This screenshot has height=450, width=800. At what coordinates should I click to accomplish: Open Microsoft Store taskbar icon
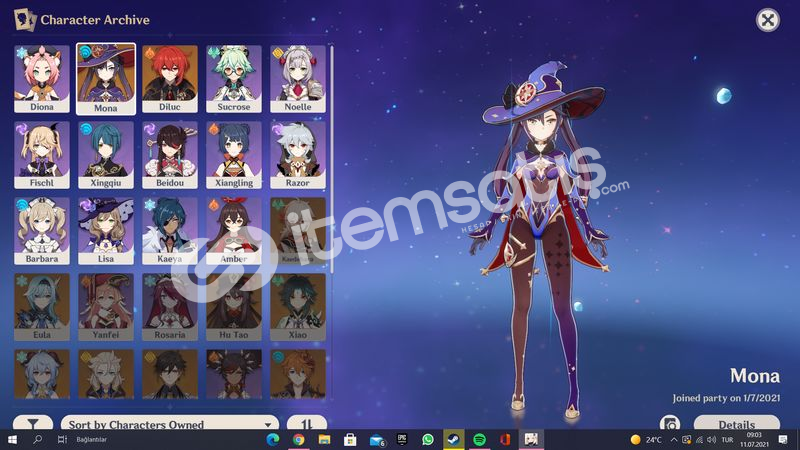click(x=350, y=439)
